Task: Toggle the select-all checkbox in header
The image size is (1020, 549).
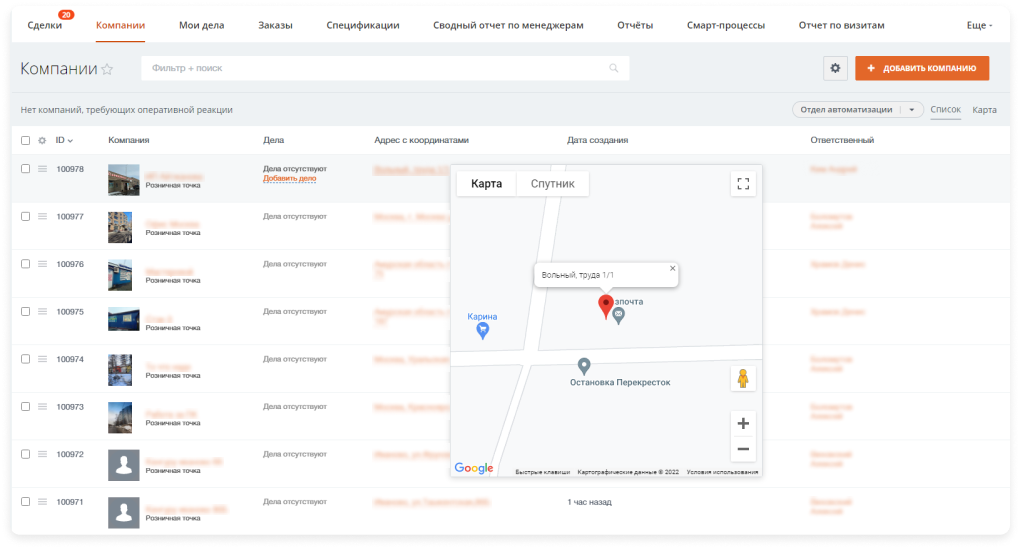Action: [x=26, y=140]
